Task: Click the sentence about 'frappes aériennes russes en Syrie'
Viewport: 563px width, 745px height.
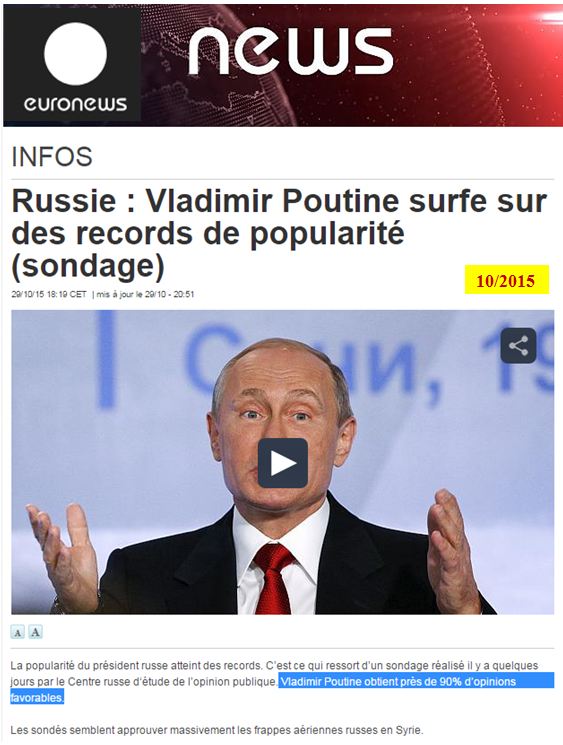Action: 216,730
